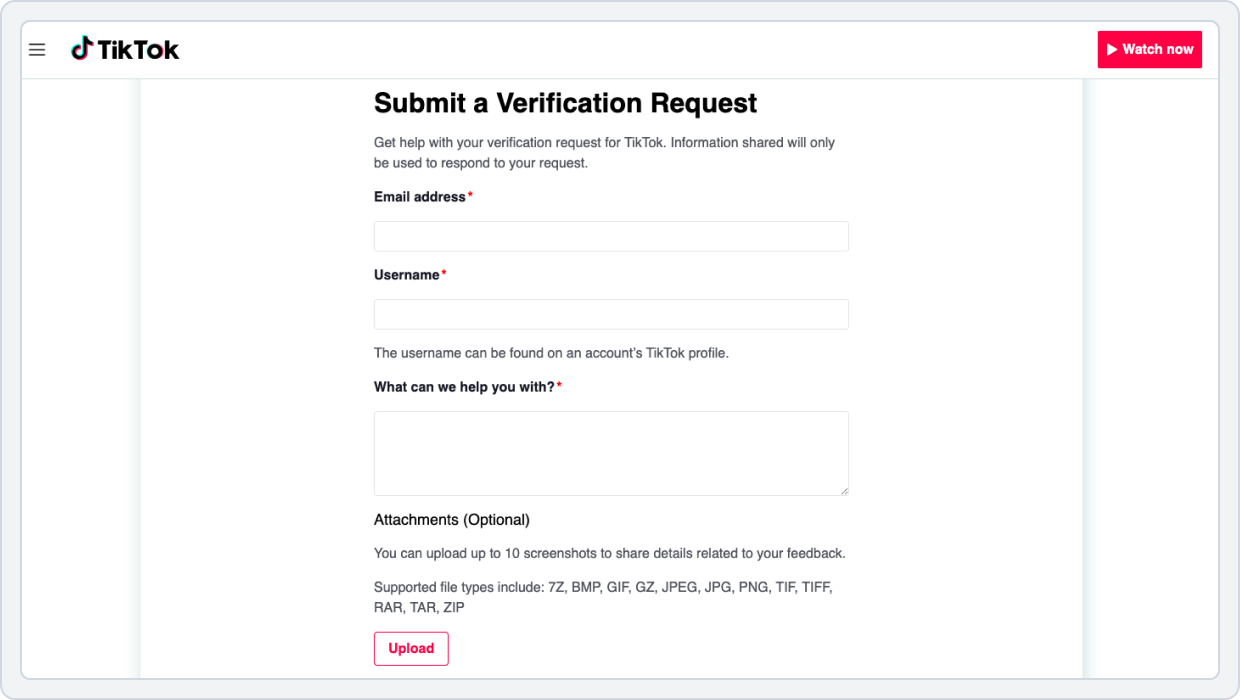Click the Attachments (Optional) heading

coord(451,519)
